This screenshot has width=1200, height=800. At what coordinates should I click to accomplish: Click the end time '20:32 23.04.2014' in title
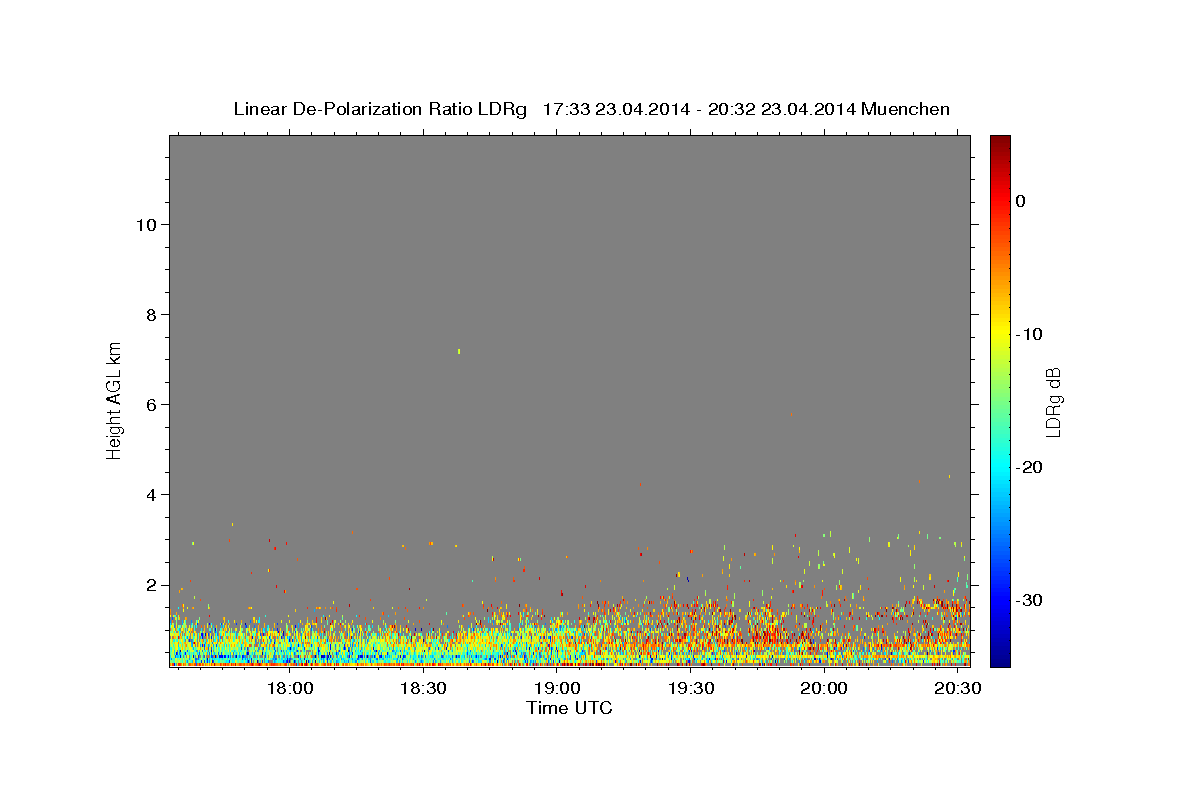tap(781, 109)
